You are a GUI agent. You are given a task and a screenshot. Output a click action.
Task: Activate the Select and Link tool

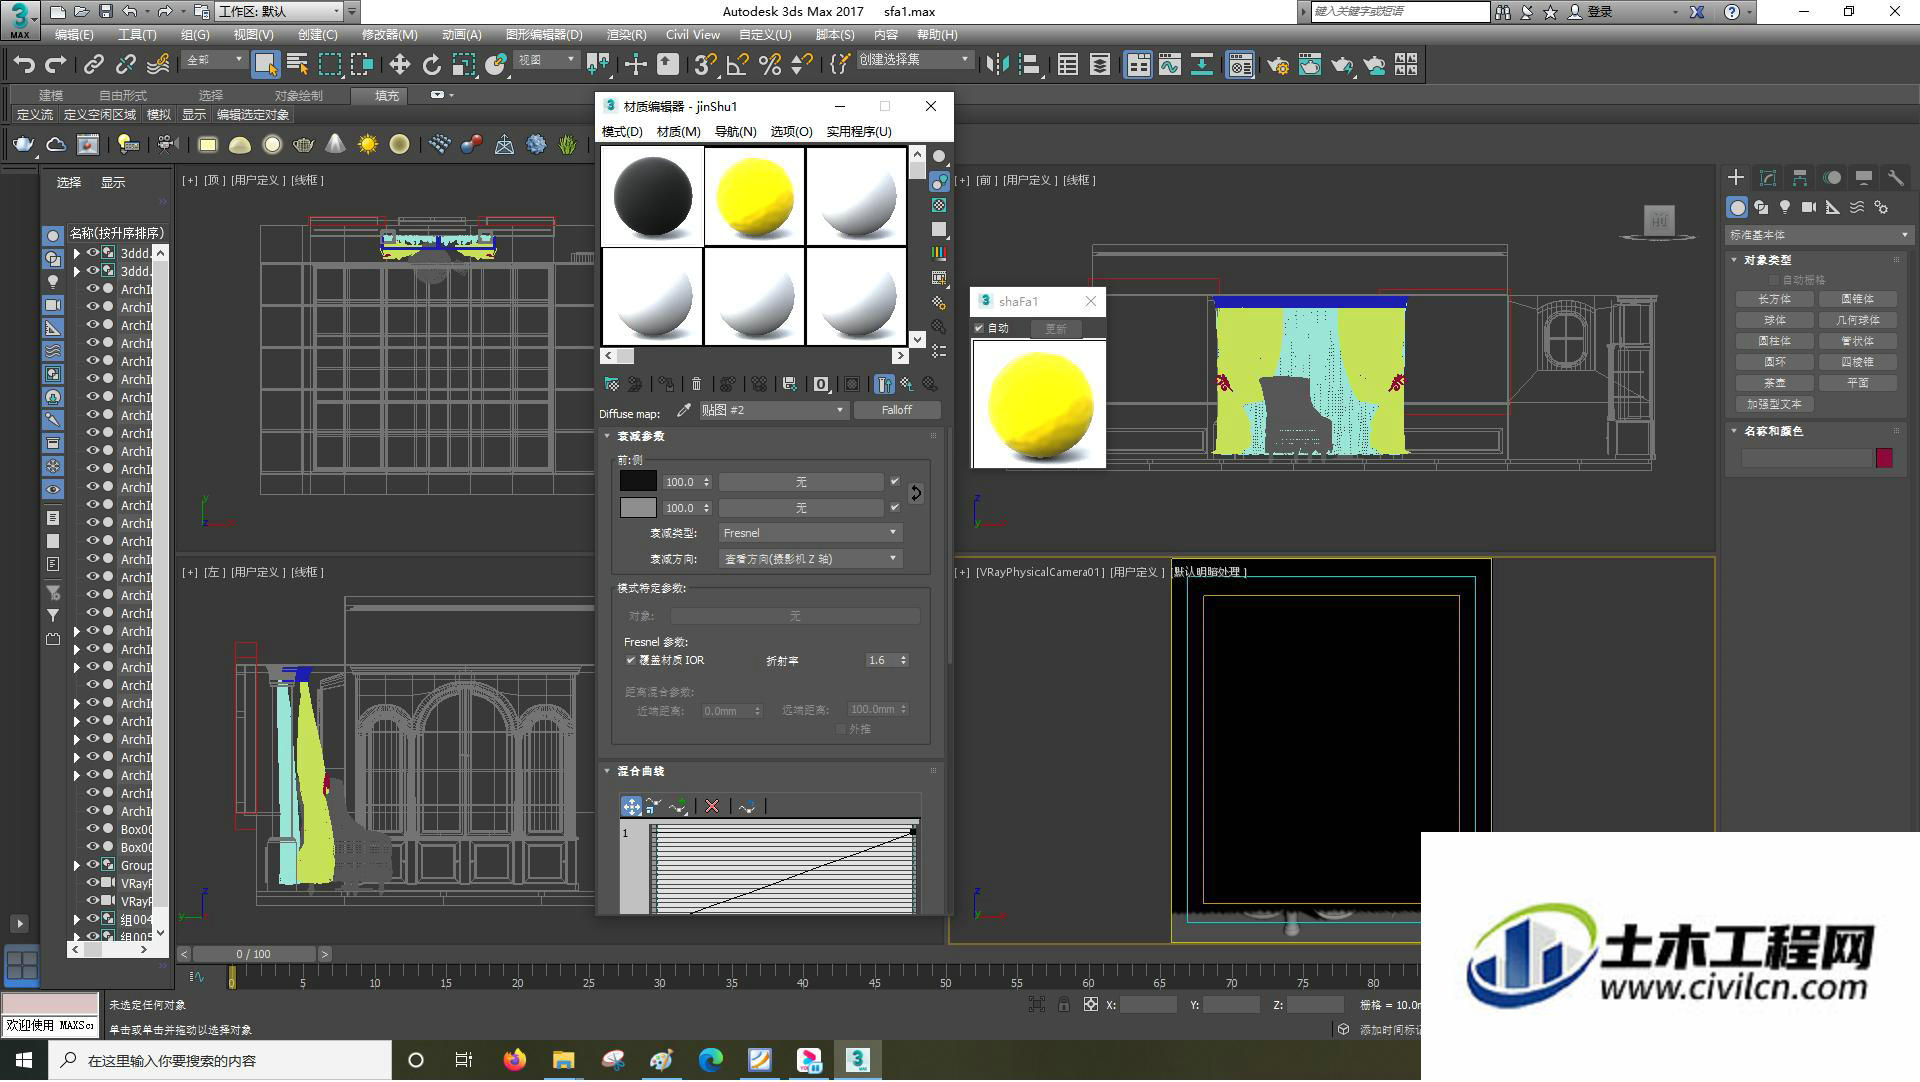coord(94,65)
